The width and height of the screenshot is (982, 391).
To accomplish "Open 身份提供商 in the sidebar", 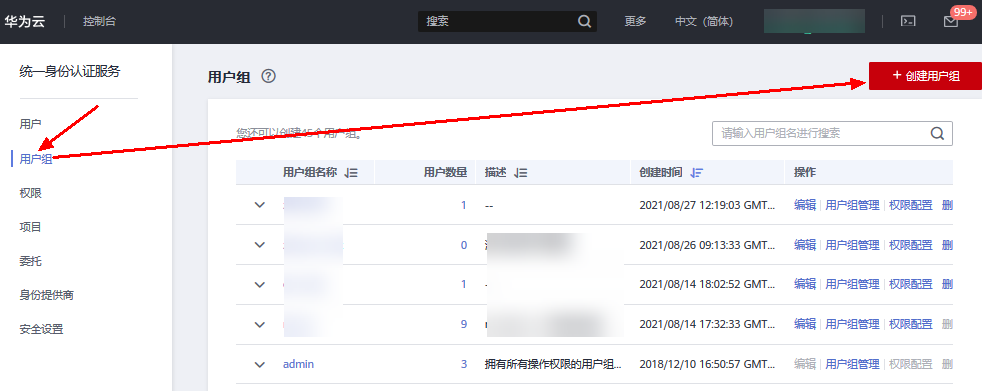I will [47, 295].
